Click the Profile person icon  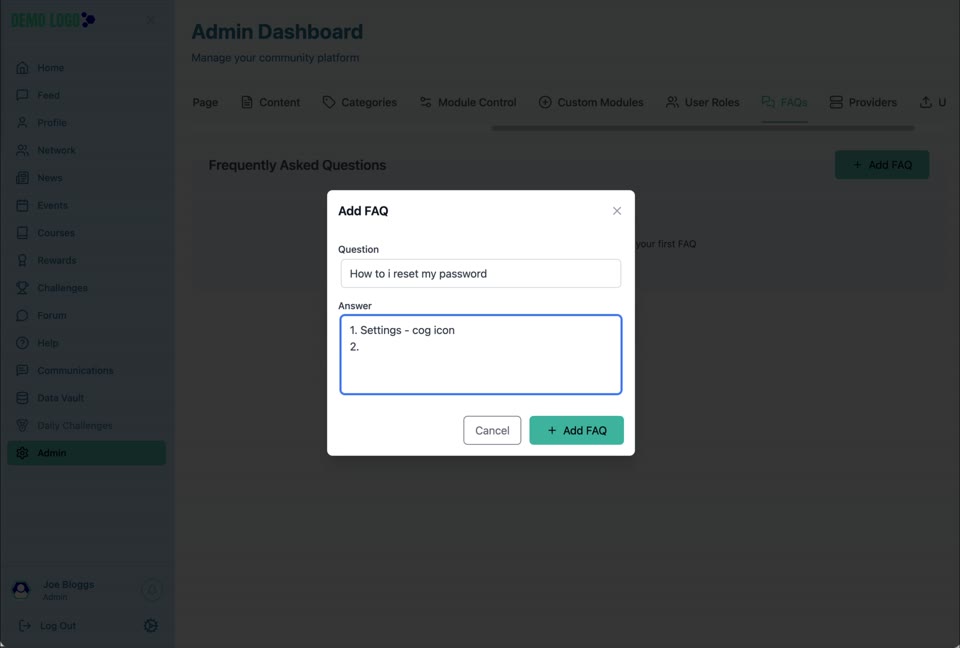[22, 122]
